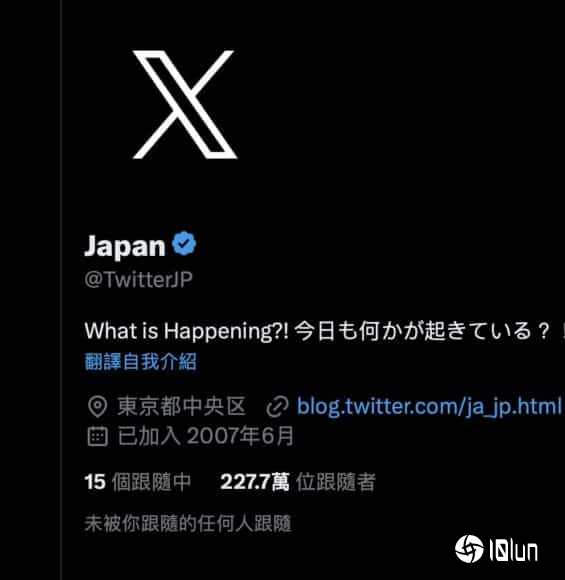The image size is (565, 580).
Task: Click the 10lun watermark text
Action: pos(514,550)
